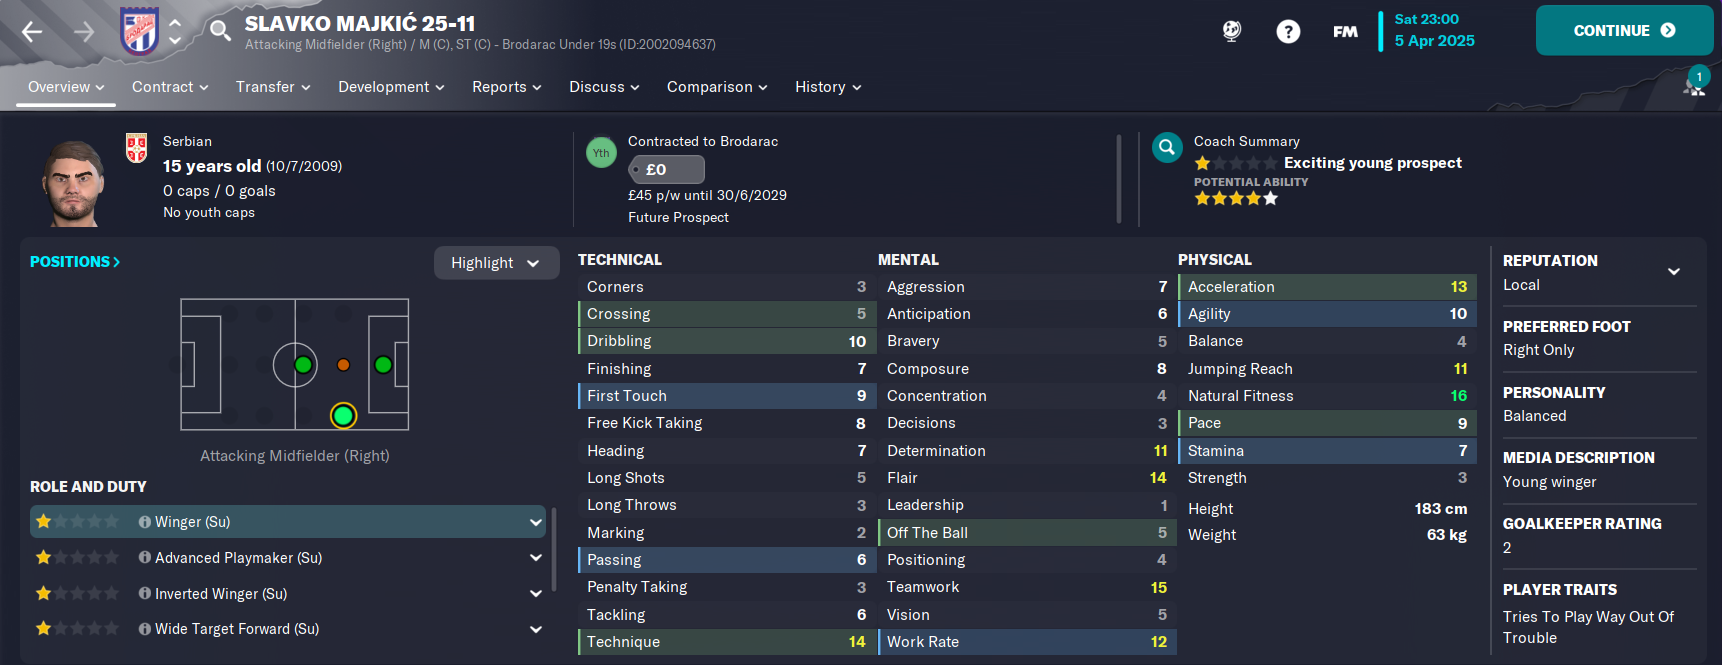
Task: Open the coach summary magnifier icon
Action: 1166,148
